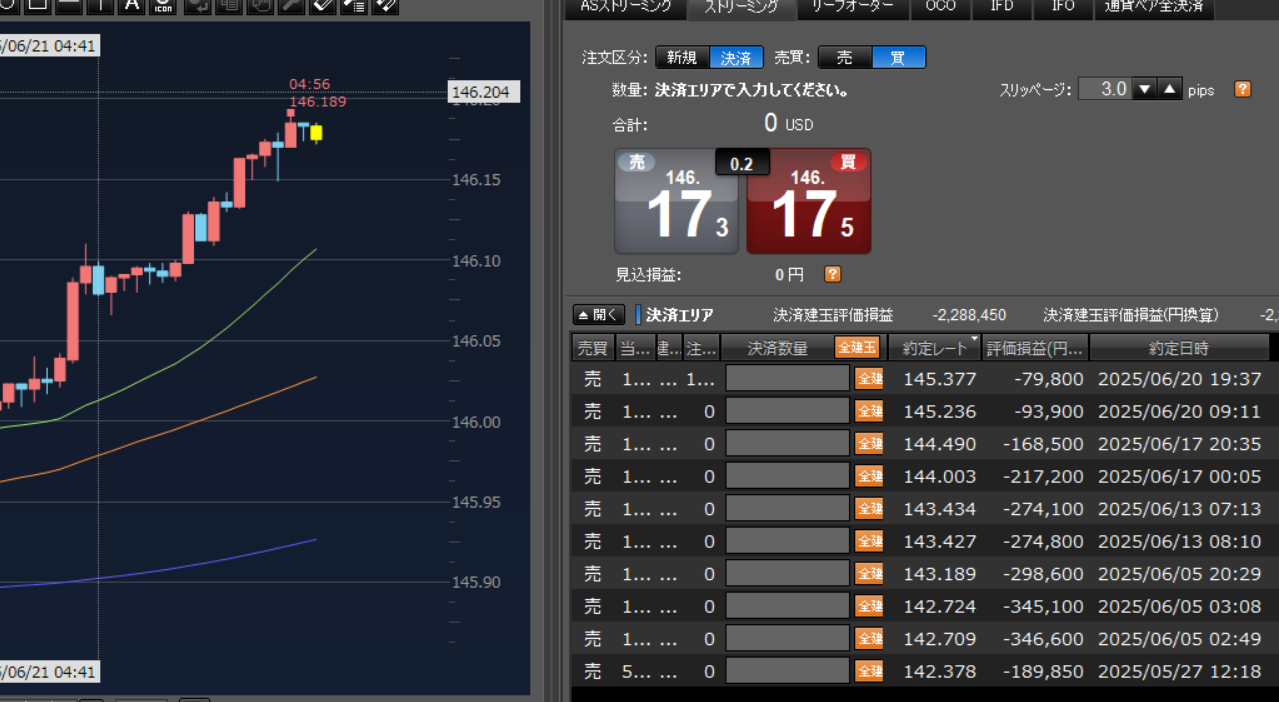Set order type to 新規

(x=682, y=58)
